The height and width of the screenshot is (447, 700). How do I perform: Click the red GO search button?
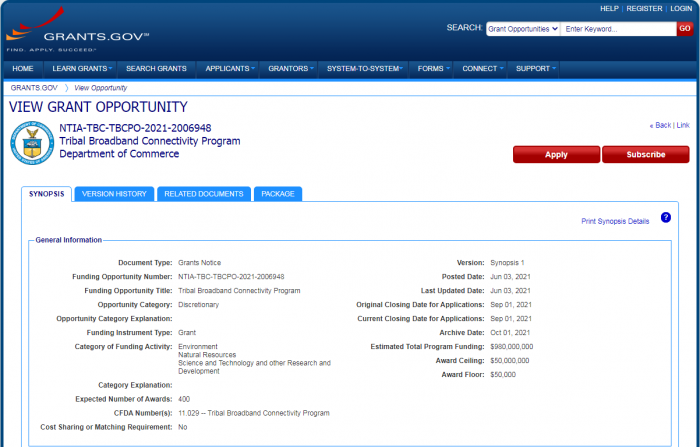[685, 29]
